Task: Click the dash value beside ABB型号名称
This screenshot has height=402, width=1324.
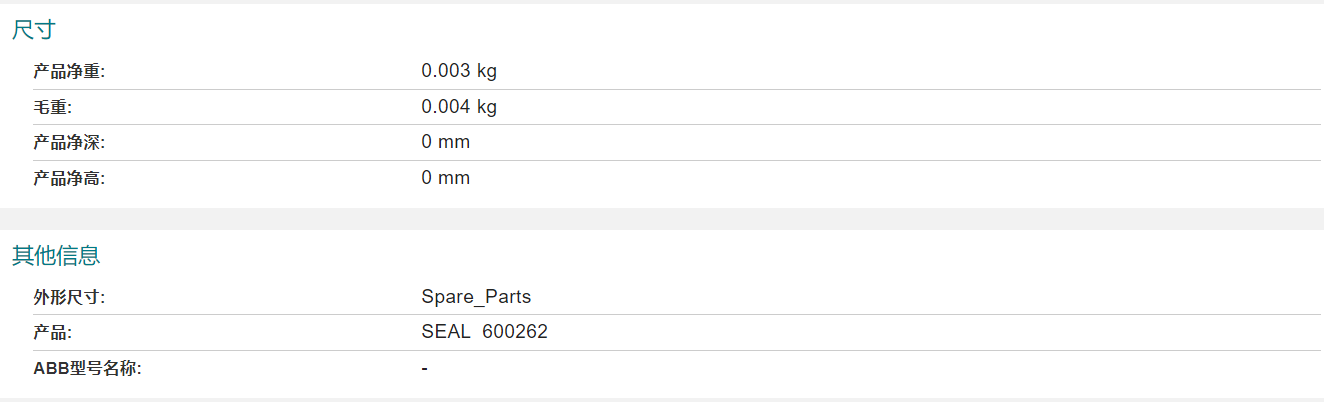Action: point(425,369)
